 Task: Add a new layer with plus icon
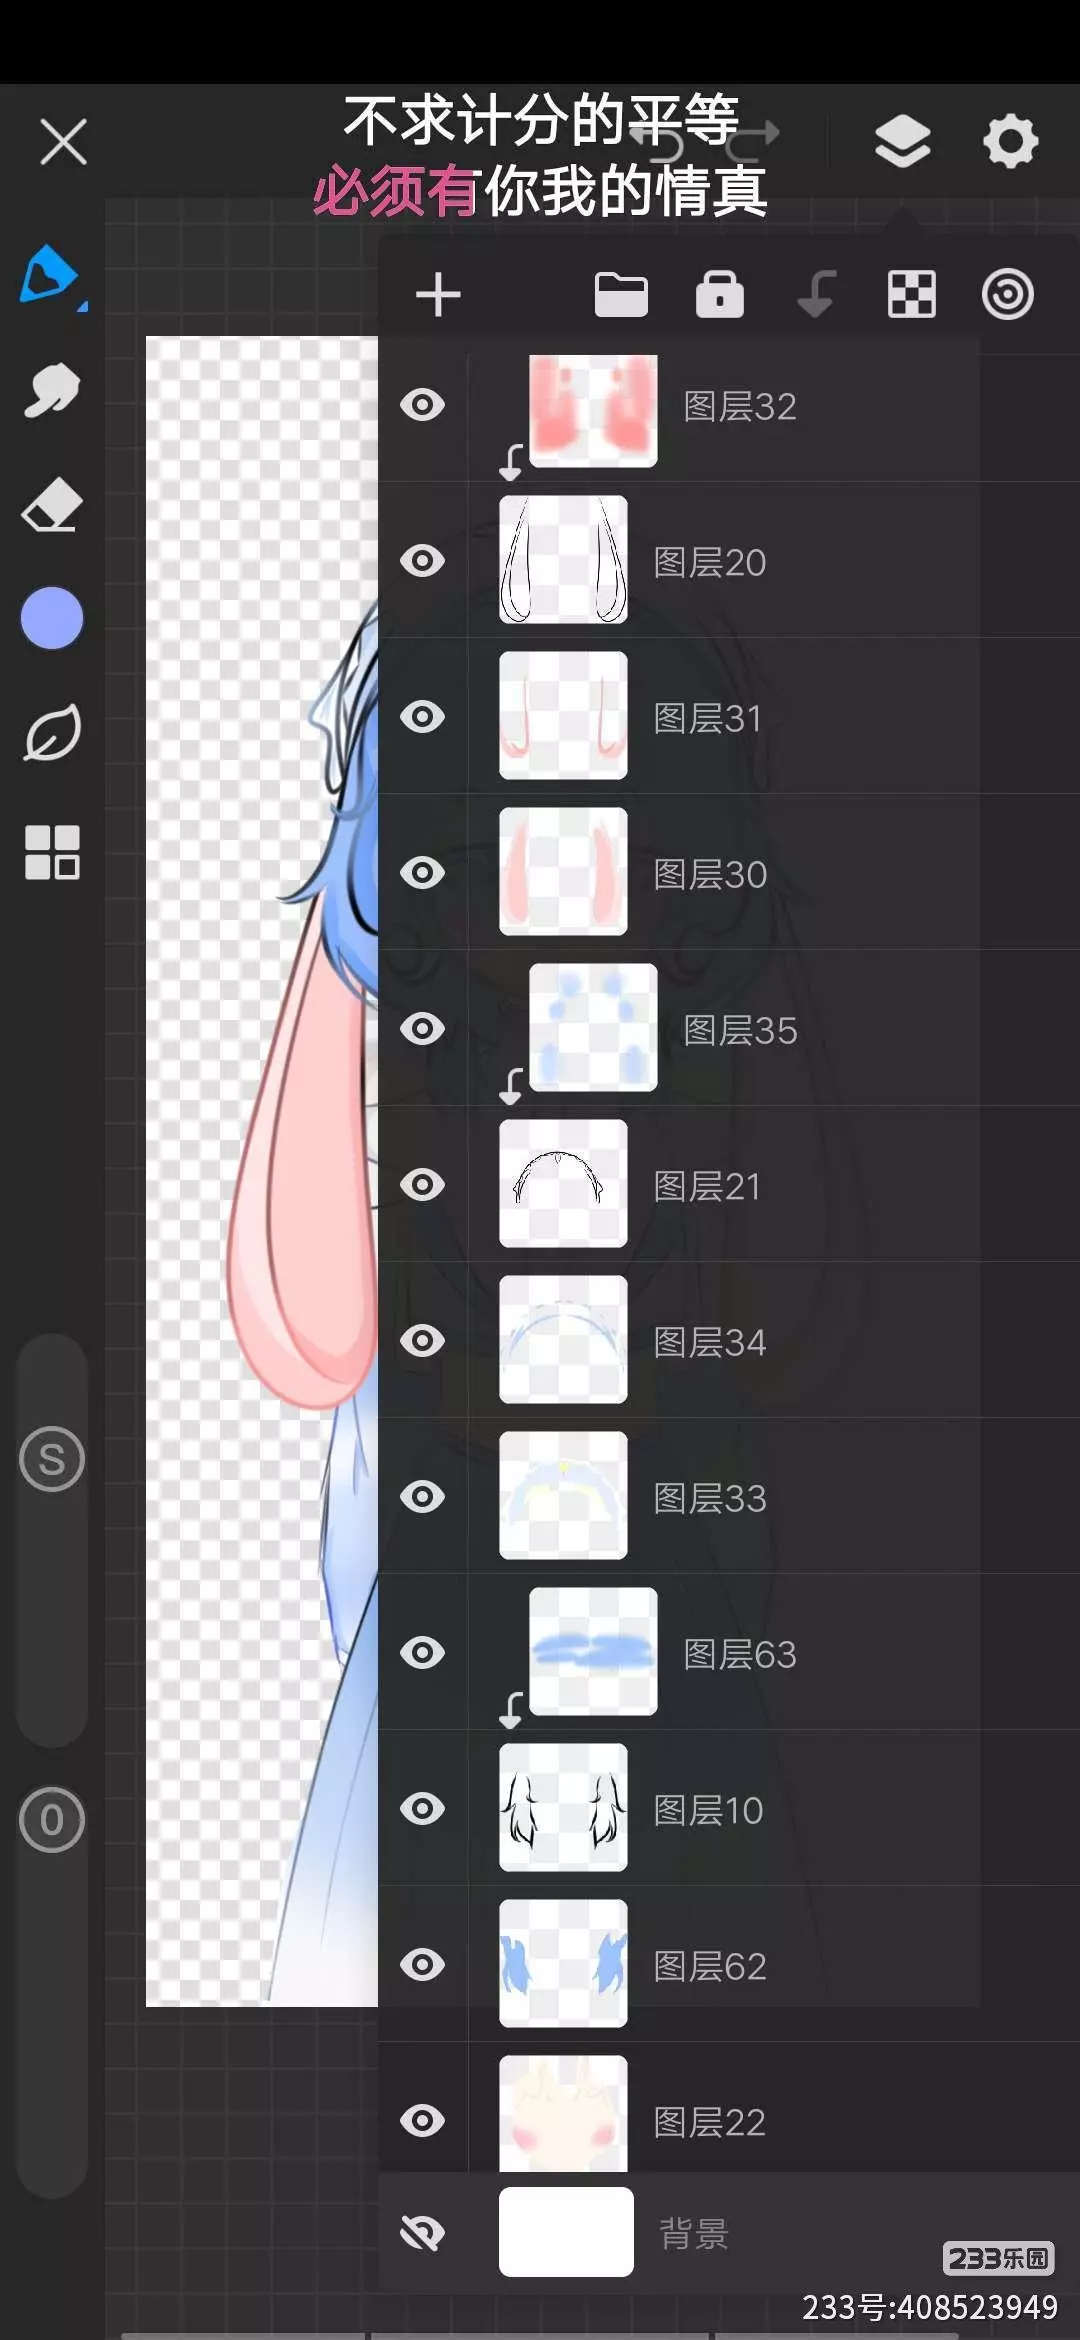click(x=438, y=295)
